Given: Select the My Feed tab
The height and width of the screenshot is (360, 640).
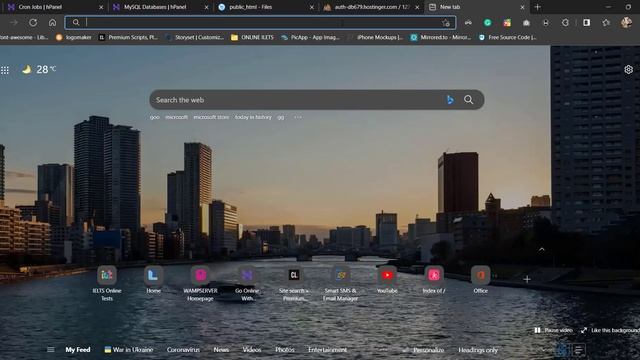Looking at the screenshot, I should pos(78,350).
